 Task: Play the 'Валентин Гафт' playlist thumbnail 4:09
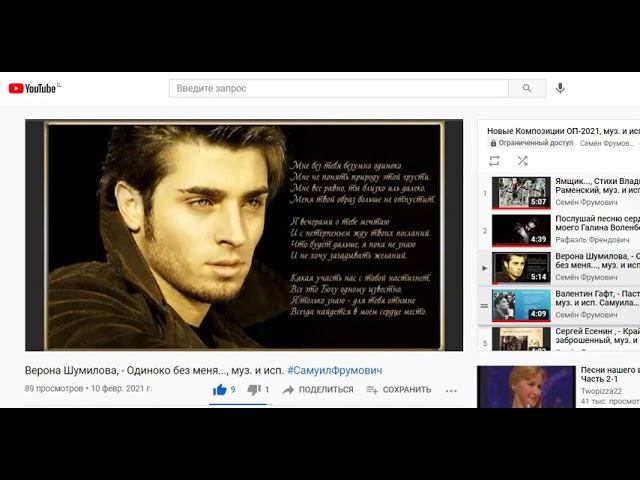tap(521, 306)
